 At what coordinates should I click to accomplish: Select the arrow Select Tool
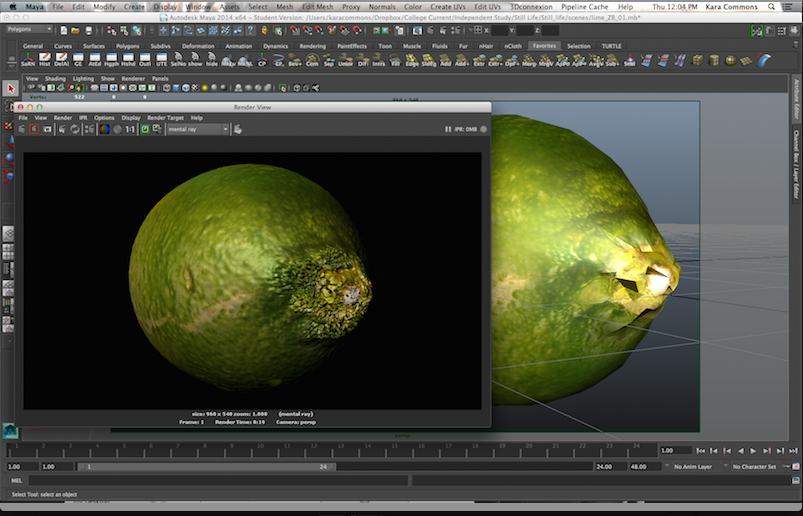[x=10, y=88]
